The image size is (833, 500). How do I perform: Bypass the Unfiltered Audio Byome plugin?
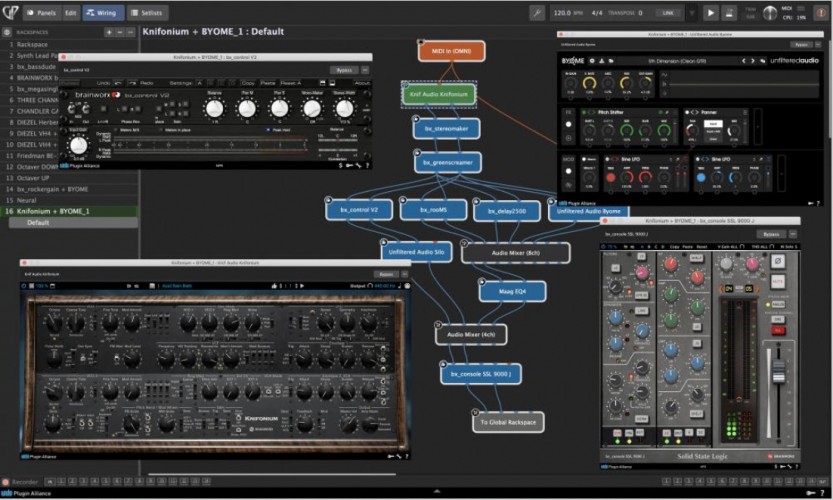(x=801, y=45)
